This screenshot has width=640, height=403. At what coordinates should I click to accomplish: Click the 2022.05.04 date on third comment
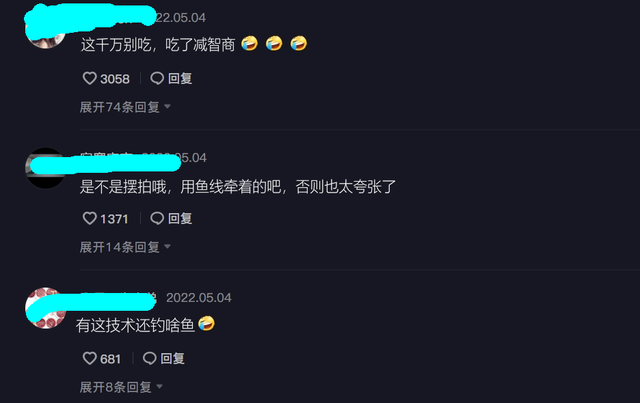click(x=199, y=298)
